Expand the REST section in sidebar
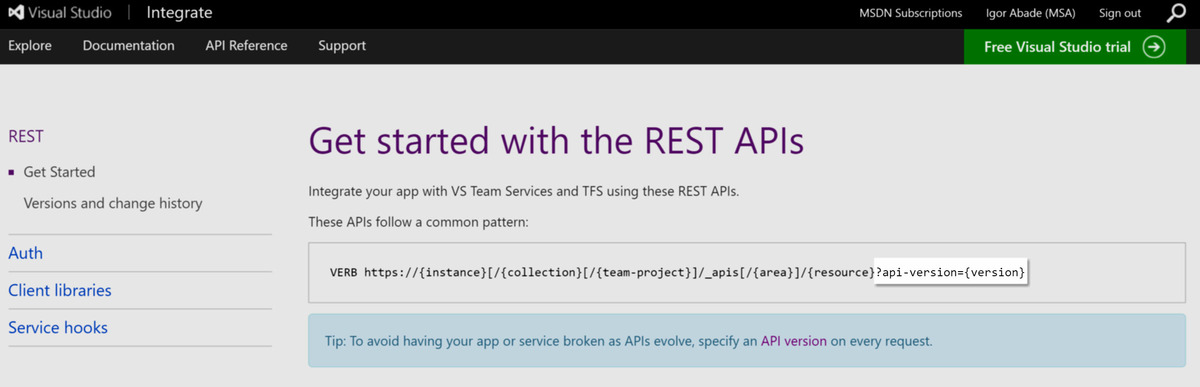 point(26,136)
